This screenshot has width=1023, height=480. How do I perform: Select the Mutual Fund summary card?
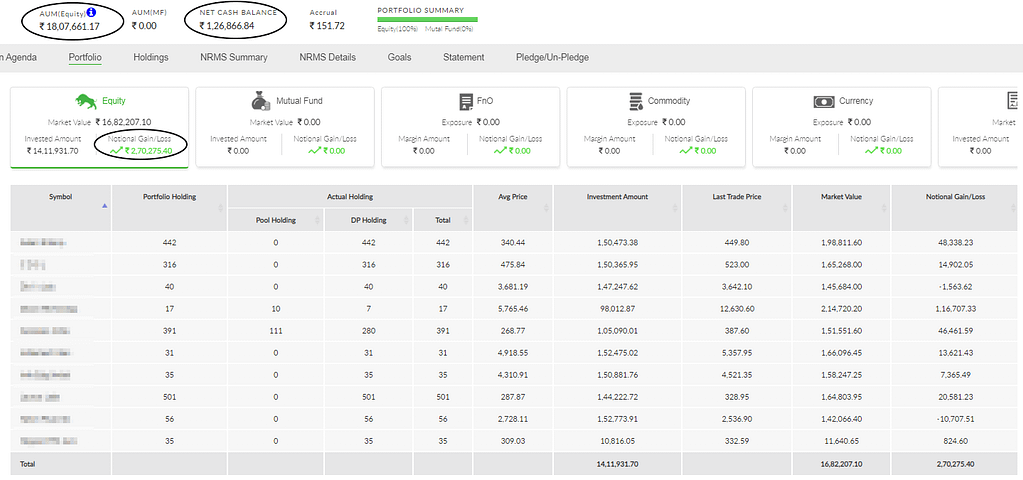point(285,127)
